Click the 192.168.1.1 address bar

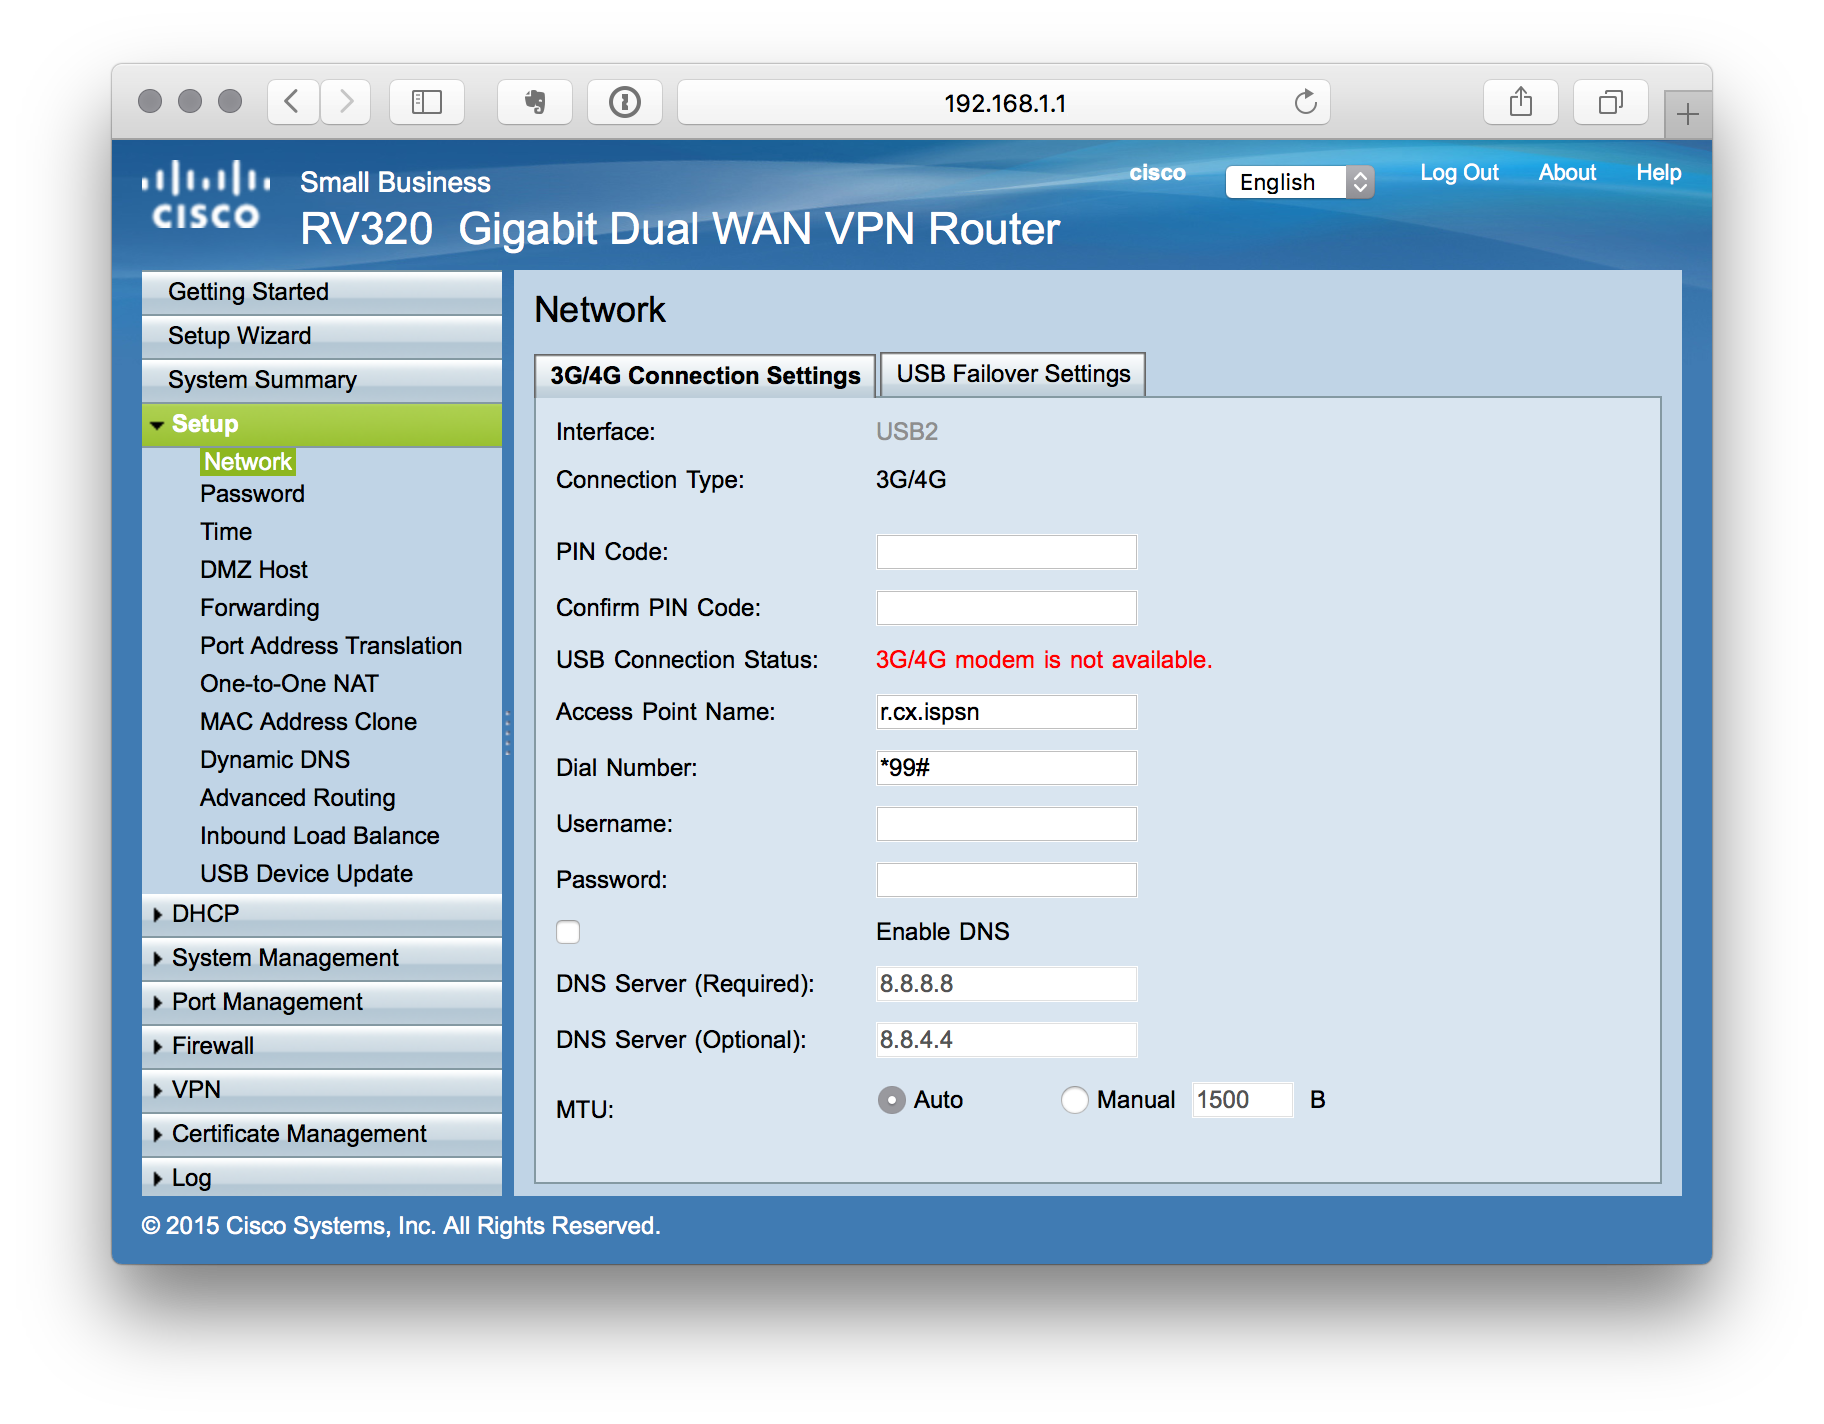pos(1004,102)
